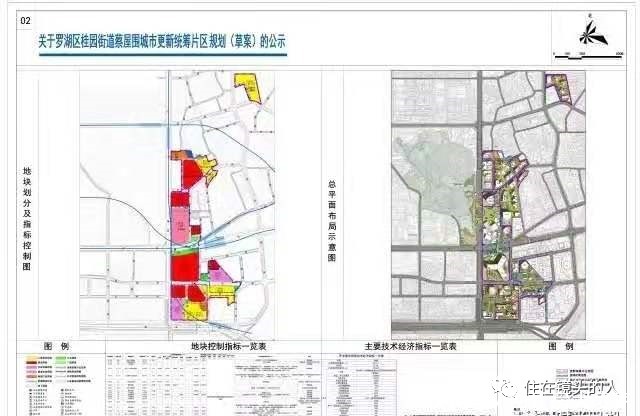Viewport: 640px width, 416px height.
Task: Click the title '关于罗湖区桂园街道蔡屋围城市更新统筹片区规划（草案）的公示'
Action: pyautogui.click(x=162, y=42)
